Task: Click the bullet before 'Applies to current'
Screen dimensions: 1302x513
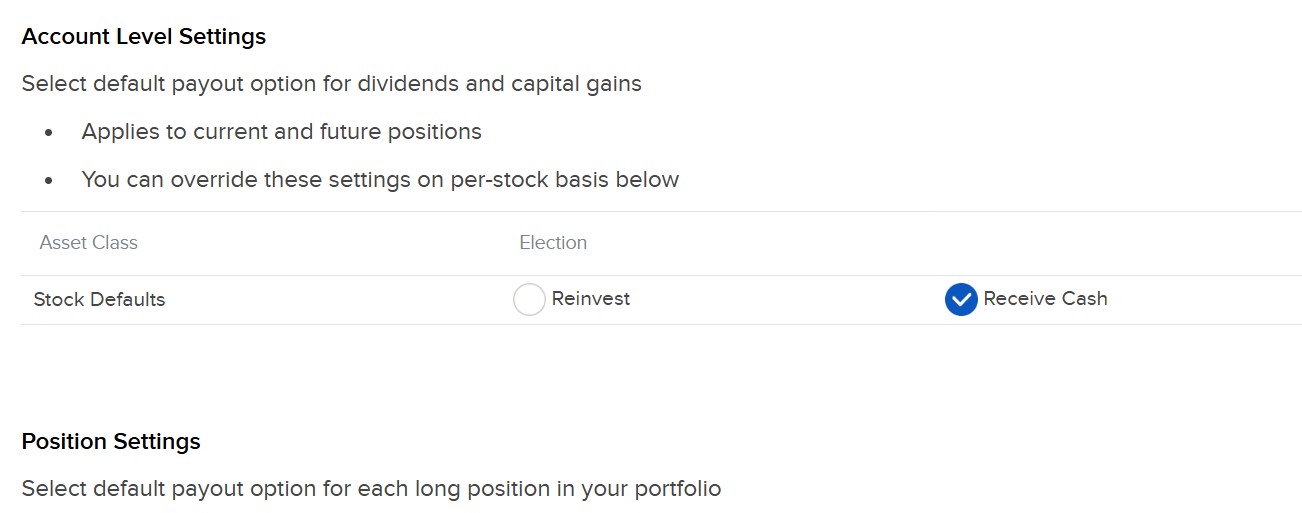Action: coord(49,133)
